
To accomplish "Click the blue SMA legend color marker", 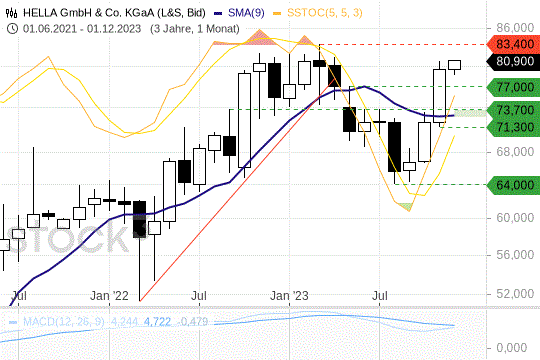I will point(218,13).
